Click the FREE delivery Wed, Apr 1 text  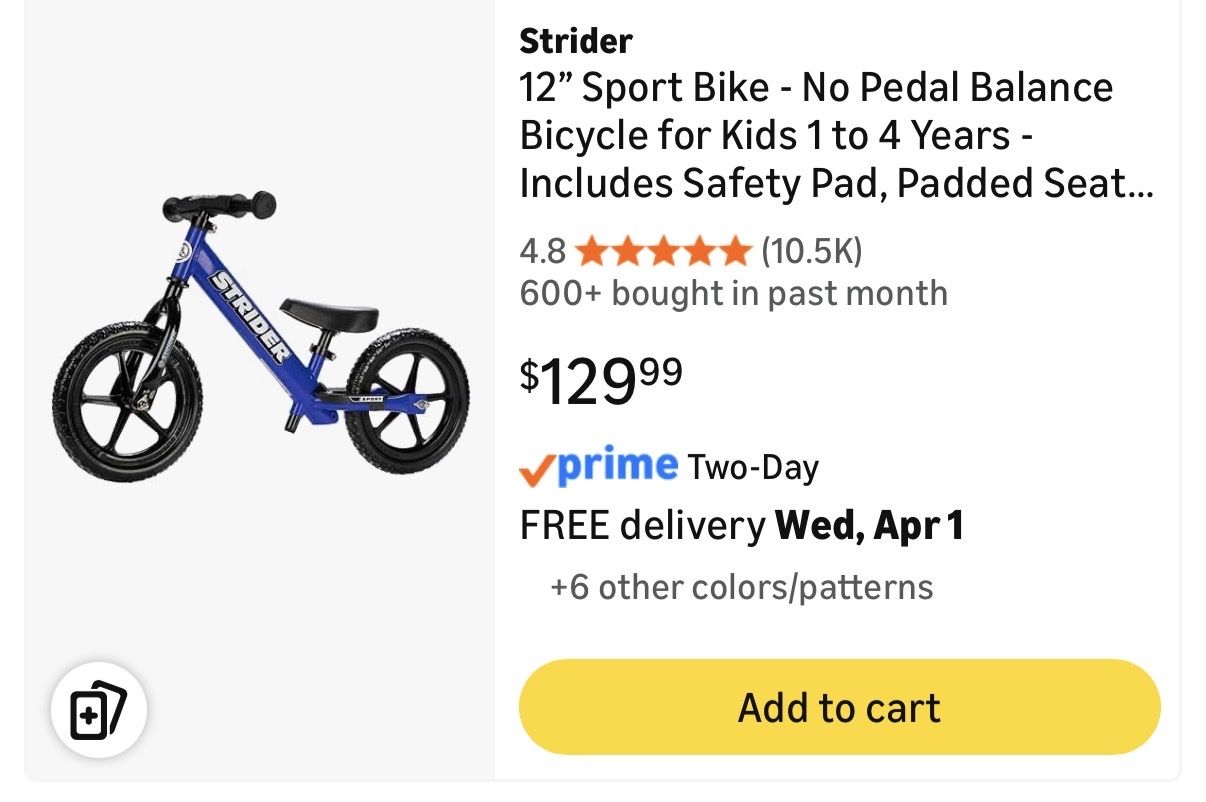coord(741,526)
